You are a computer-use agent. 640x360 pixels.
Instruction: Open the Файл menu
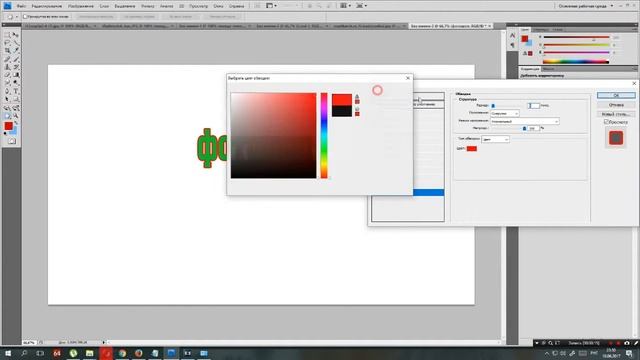(x=21, y=6)
